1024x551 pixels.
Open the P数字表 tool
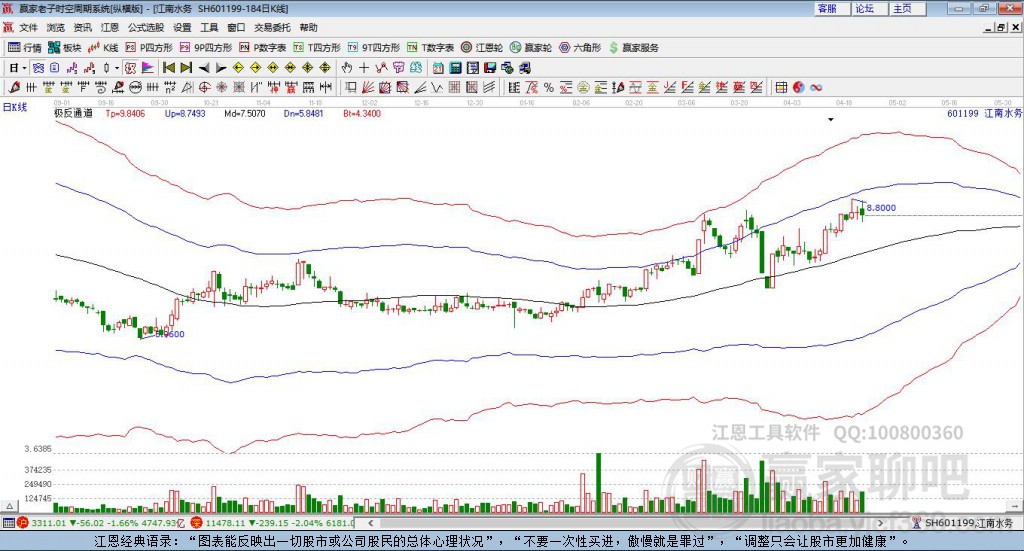click(x=263, y=48)
